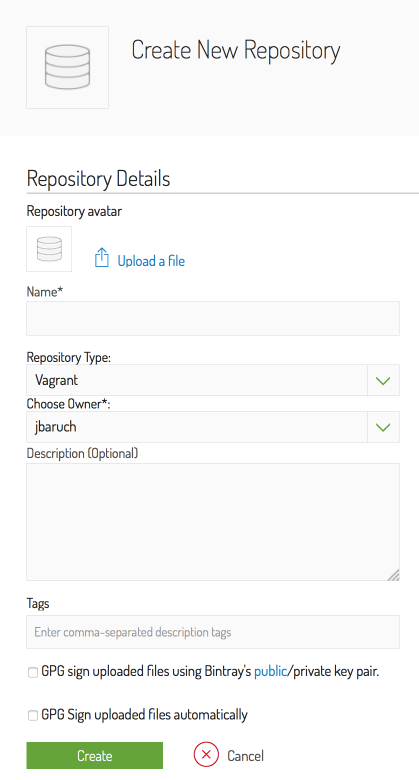This screenshot has width=419, height=780.
Task: Open the Upload a file link
Action: (151, 261)
